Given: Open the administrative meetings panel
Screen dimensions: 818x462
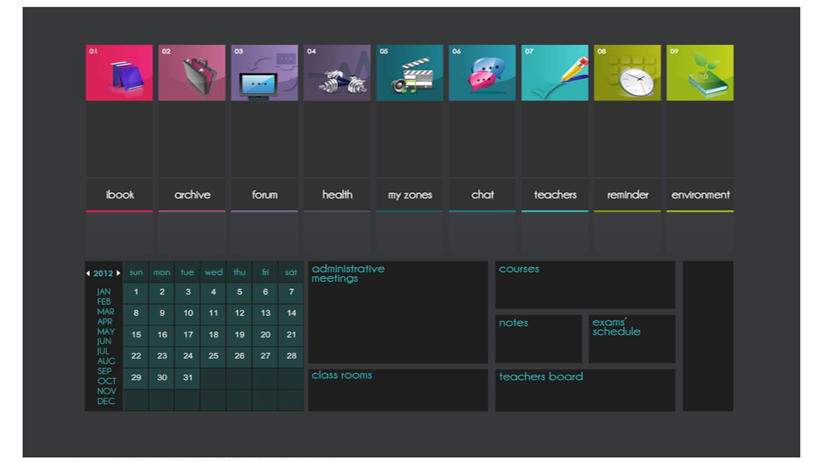Looking at the screenshot, I should [397, 312].
